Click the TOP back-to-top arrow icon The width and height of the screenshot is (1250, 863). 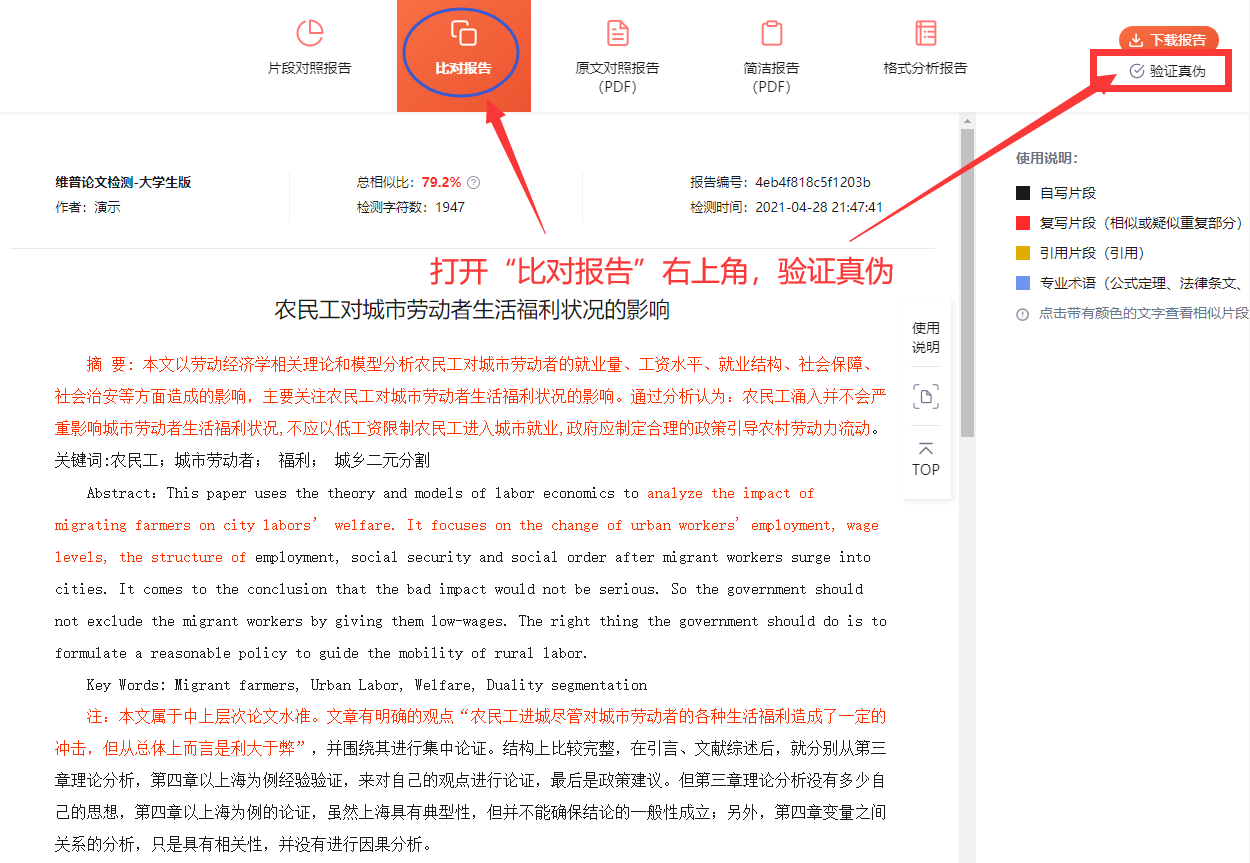click(925, 449)
